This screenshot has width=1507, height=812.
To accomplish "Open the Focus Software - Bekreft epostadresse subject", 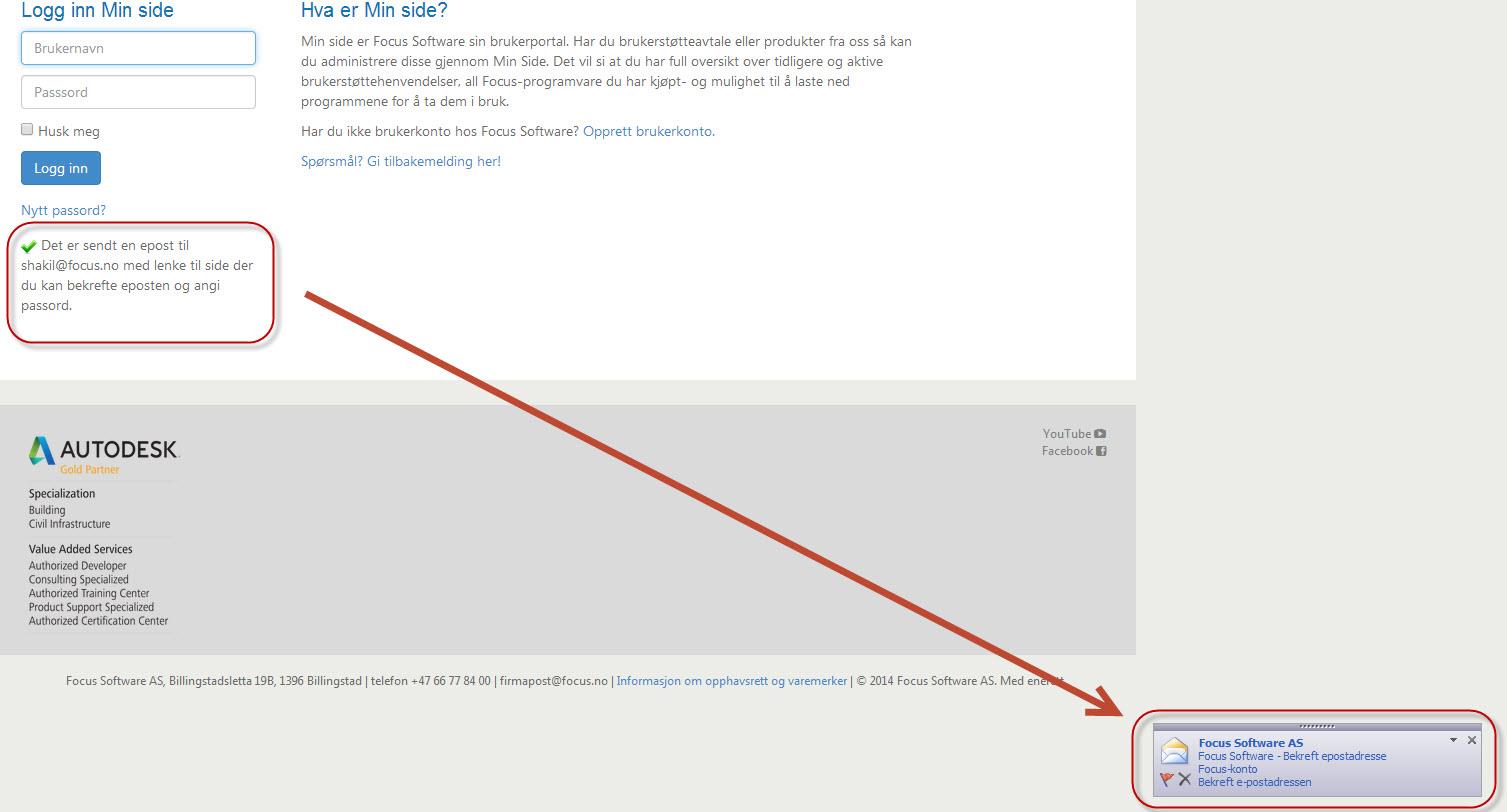I will click(x=1292, y=756).
